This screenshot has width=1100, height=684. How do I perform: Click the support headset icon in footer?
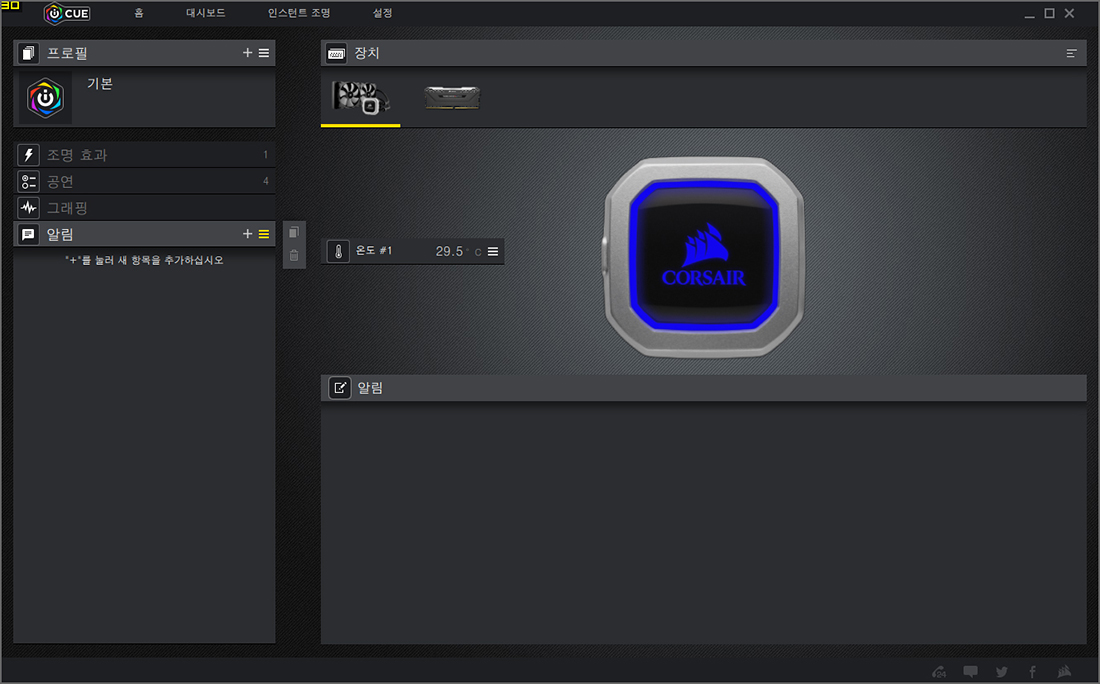pyautogui.click(x=939, y=671)
